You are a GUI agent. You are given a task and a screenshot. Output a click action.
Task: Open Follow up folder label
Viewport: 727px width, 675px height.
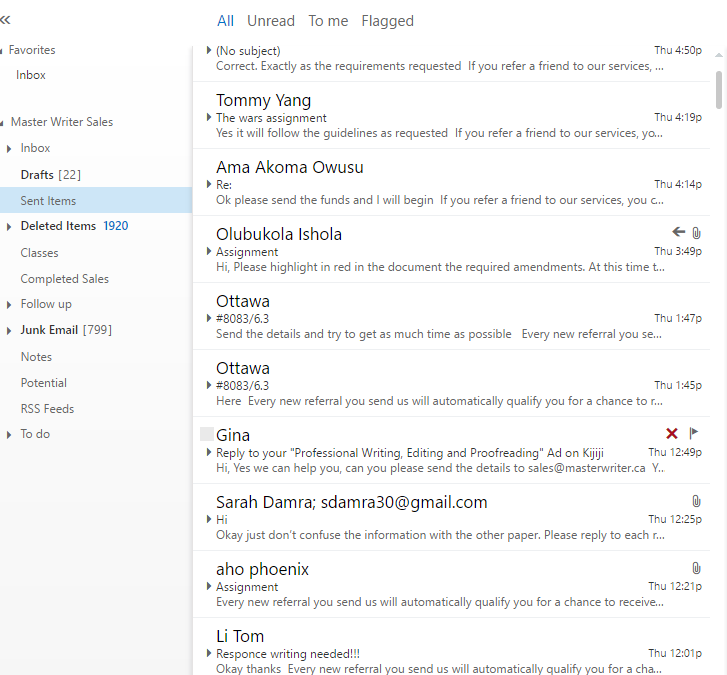coord(46,305)
